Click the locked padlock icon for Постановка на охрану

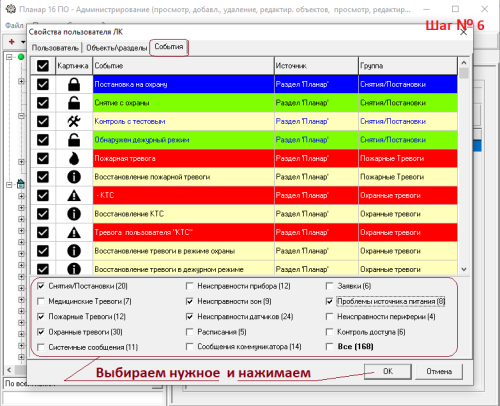coord(74,84)
